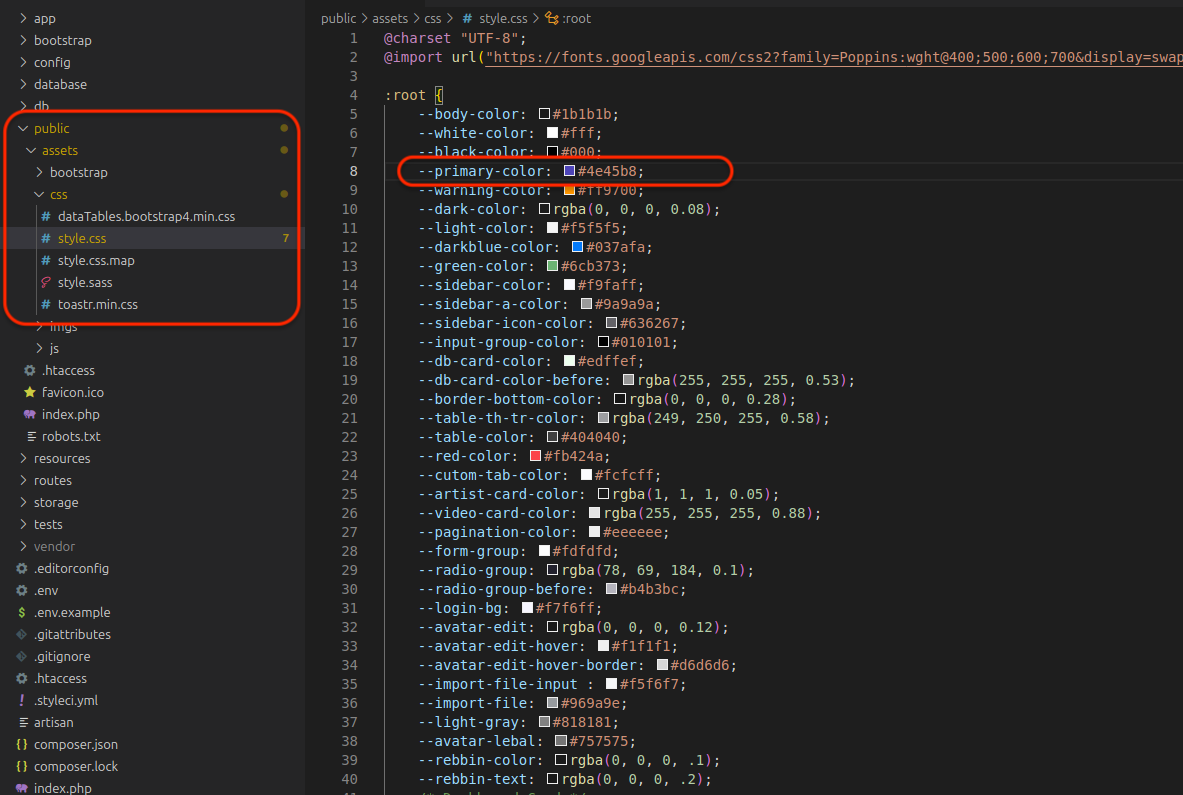Click the .styleci.yml exclamation icon

click(22, 700)
